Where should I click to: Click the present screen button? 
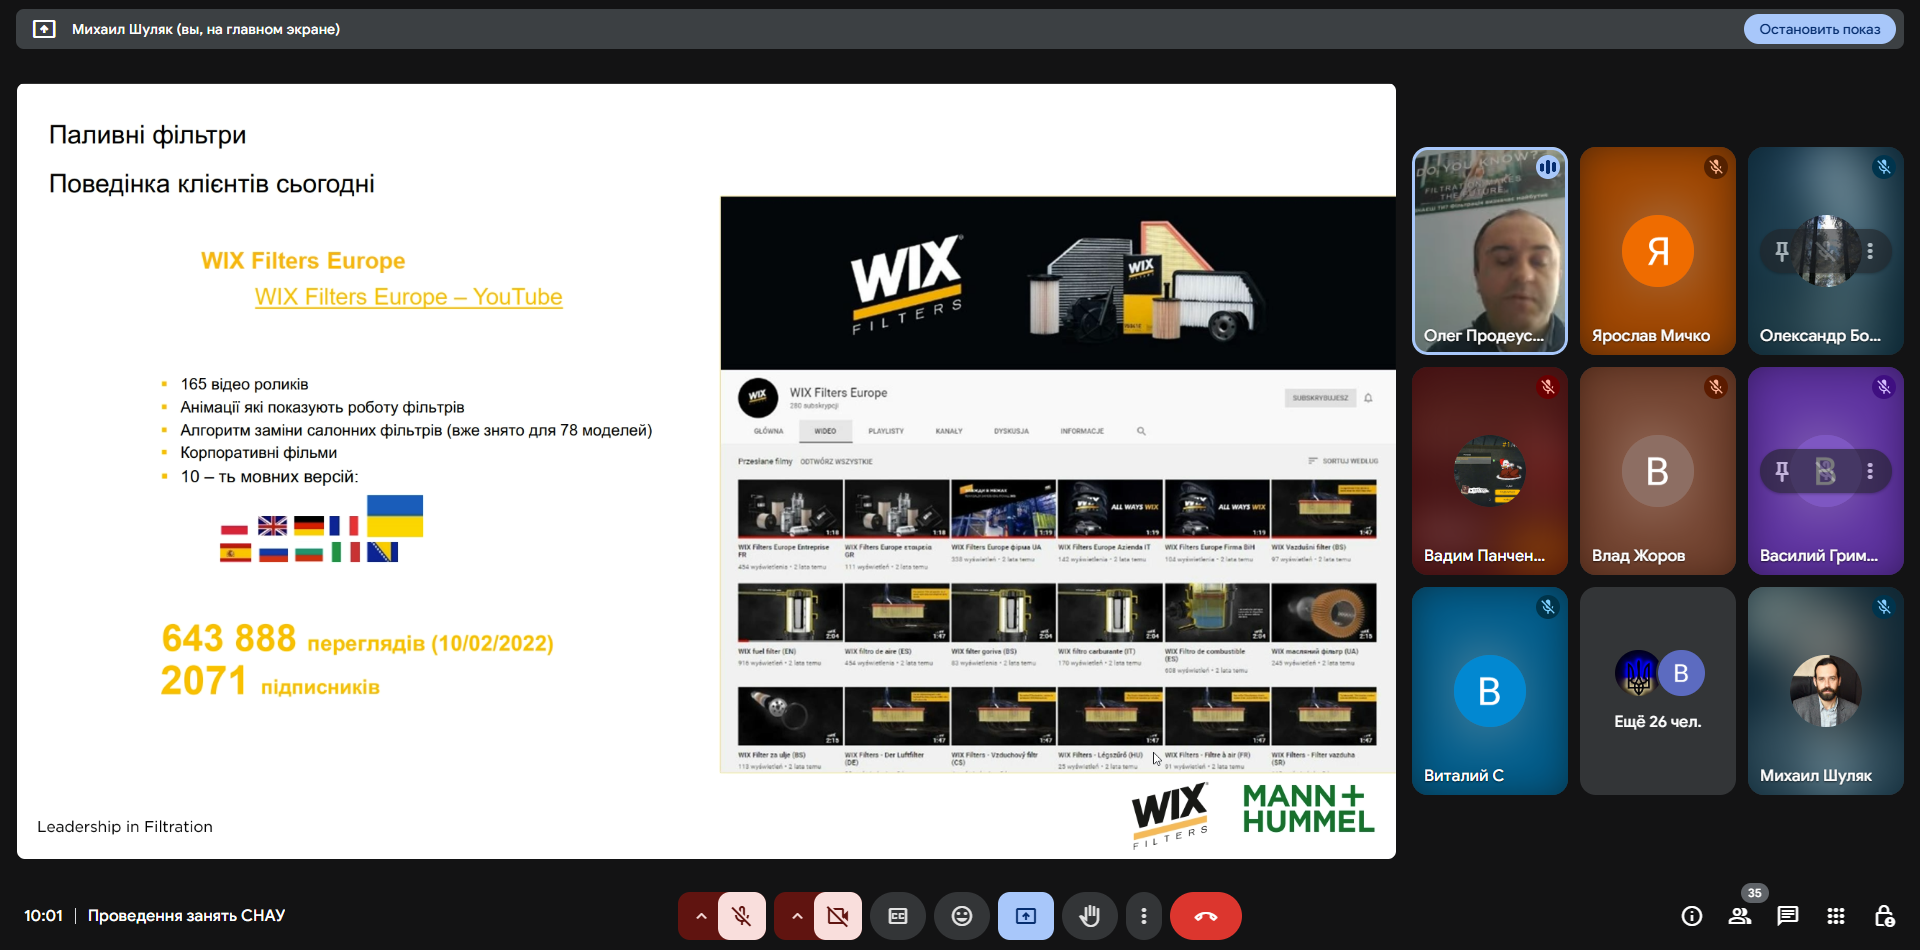pyautogui.click(x=1026, y=916)
